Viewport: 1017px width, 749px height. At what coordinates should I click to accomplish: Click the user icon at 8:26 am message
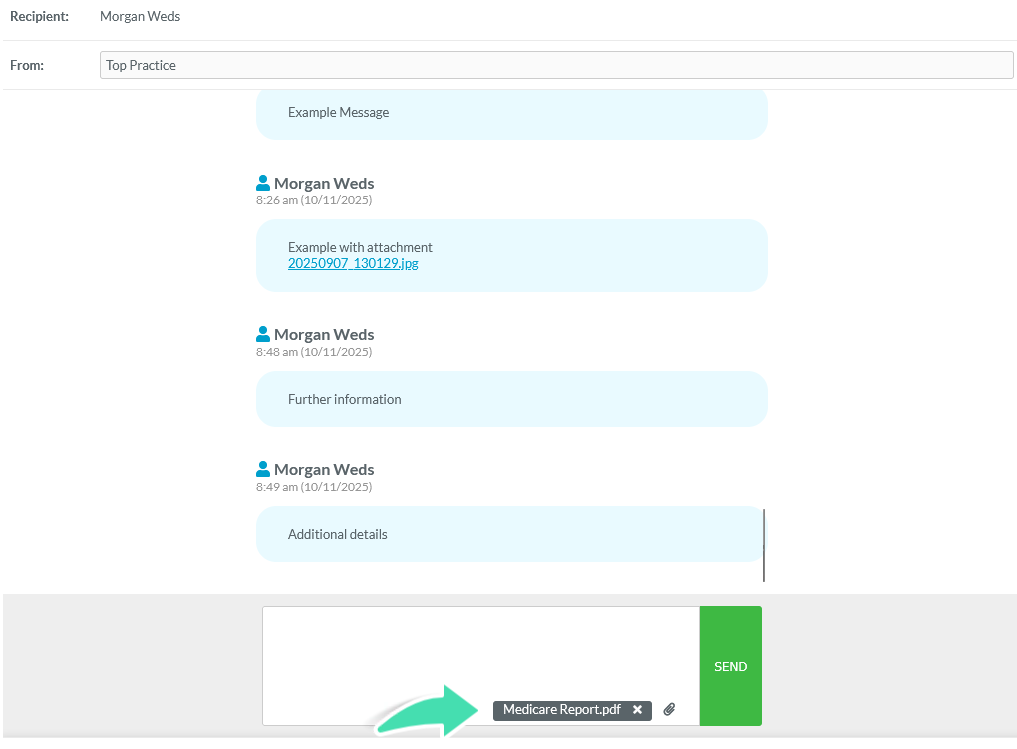click(x=263, y=183)
